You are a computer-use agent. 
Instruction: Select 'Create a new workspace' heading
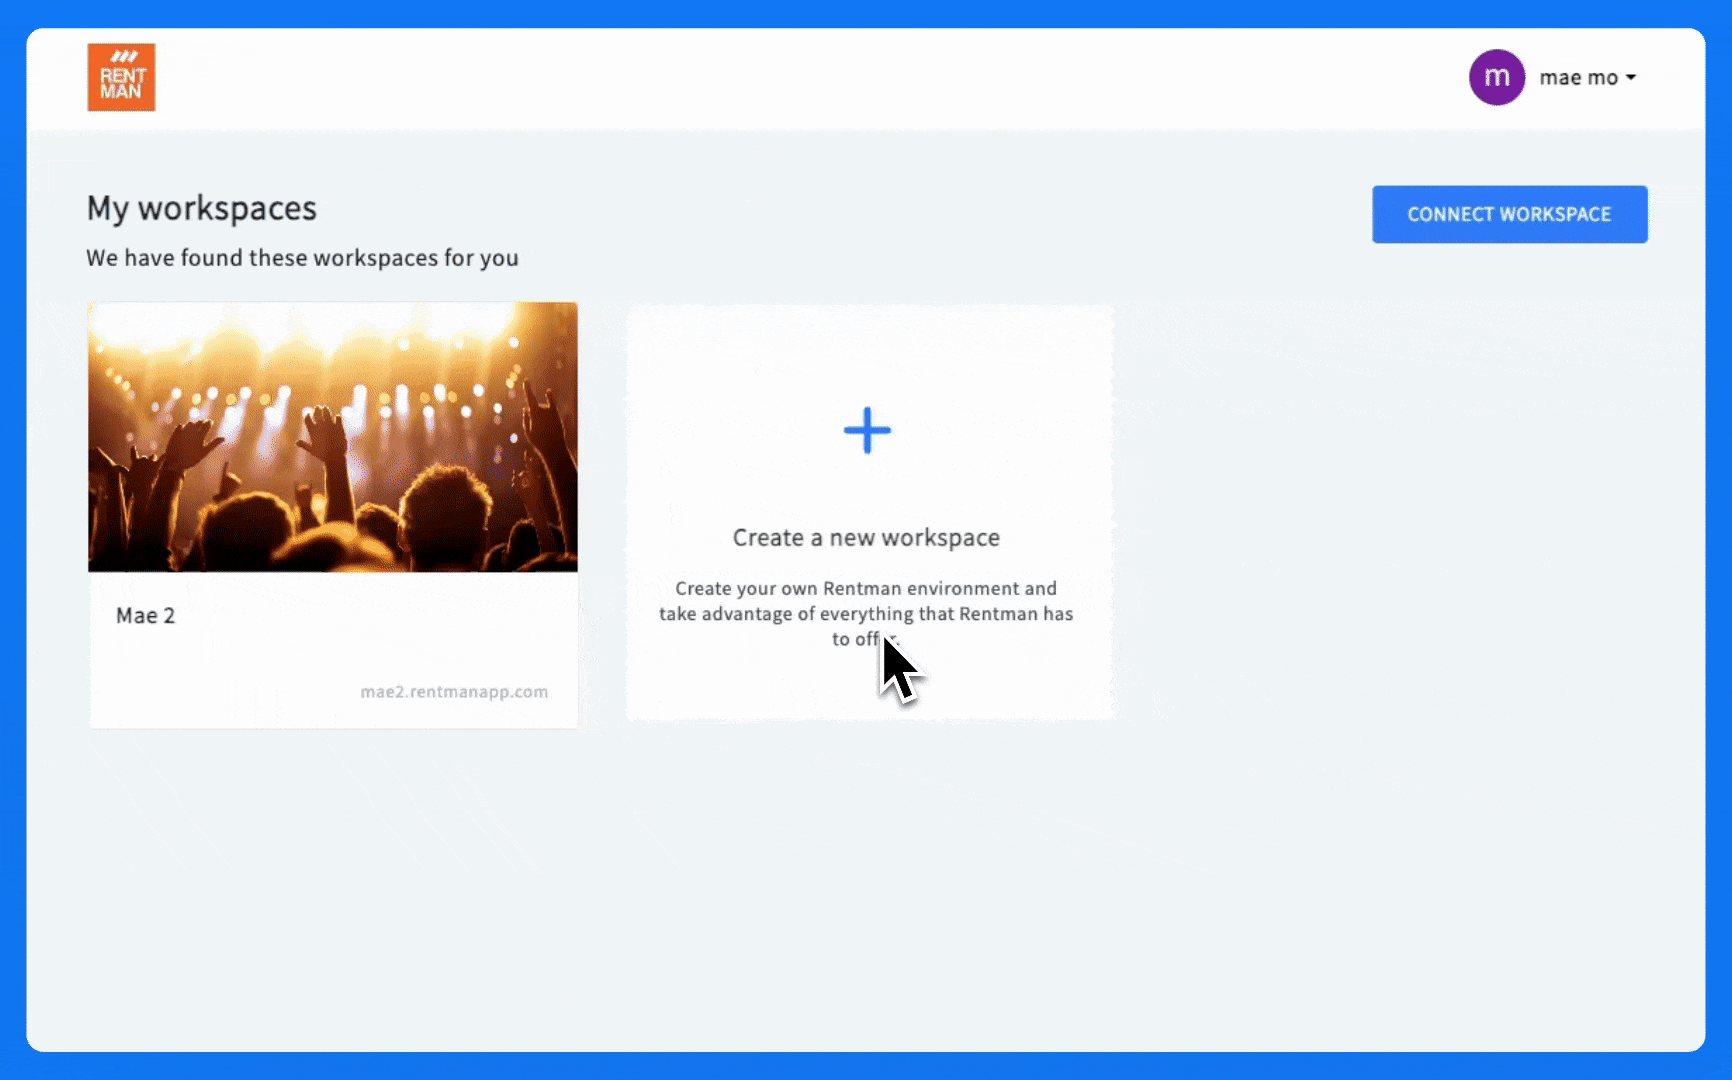click(866, 538)
